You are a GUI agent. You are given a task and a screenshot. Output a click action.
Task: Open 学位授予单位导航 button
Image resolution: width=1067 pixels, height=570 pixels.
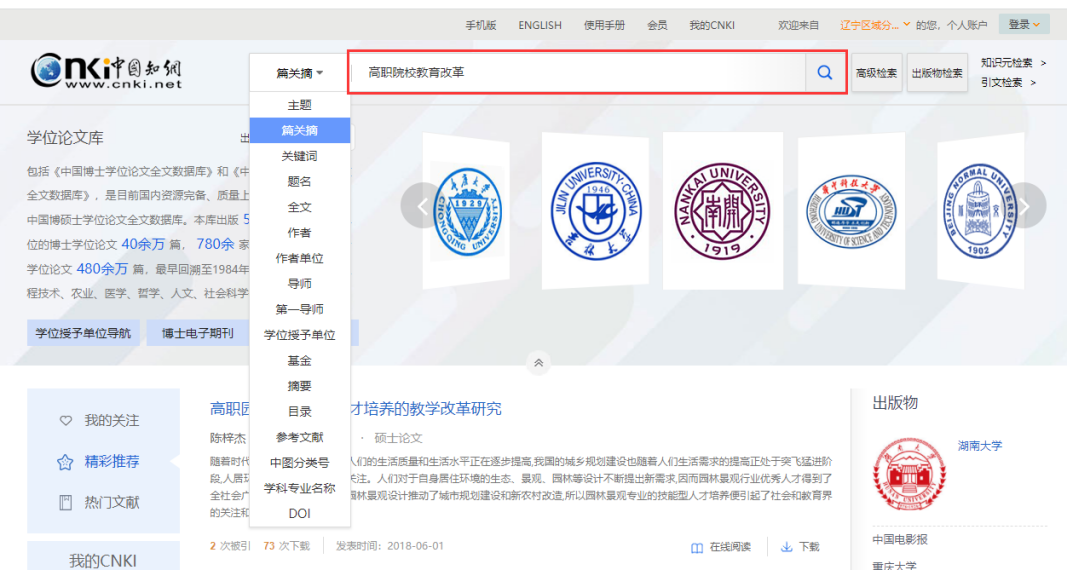(83, 333)
